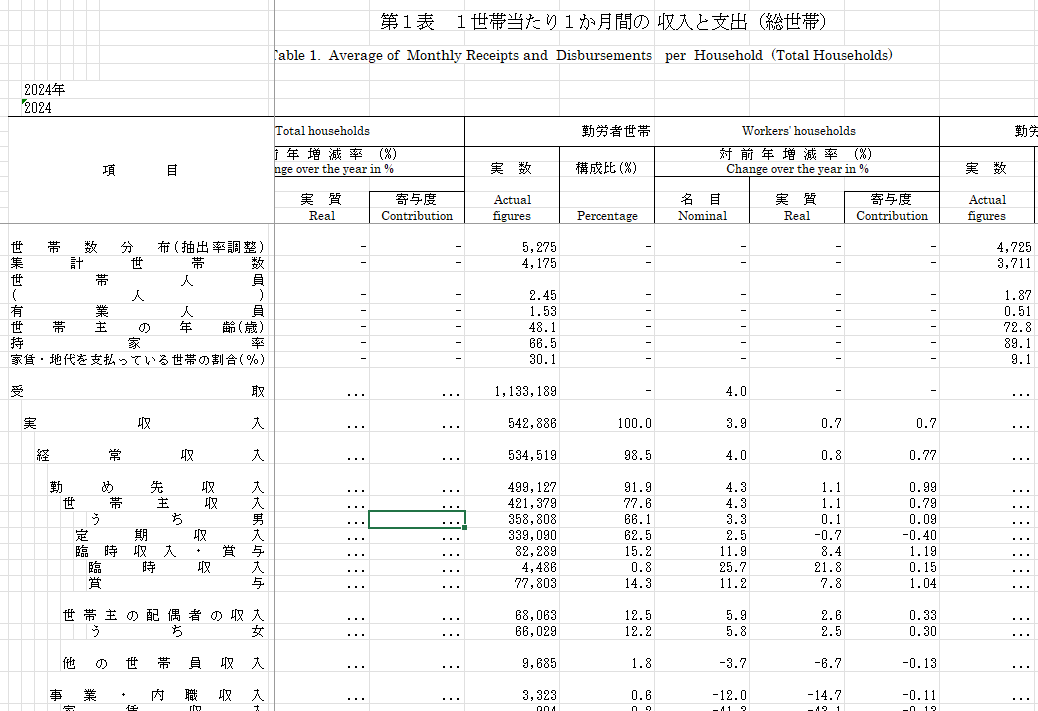Select the 世帯主の配偶者の収入 value 68,063
Screen dimensions: 1038x711
pos(512,615)
